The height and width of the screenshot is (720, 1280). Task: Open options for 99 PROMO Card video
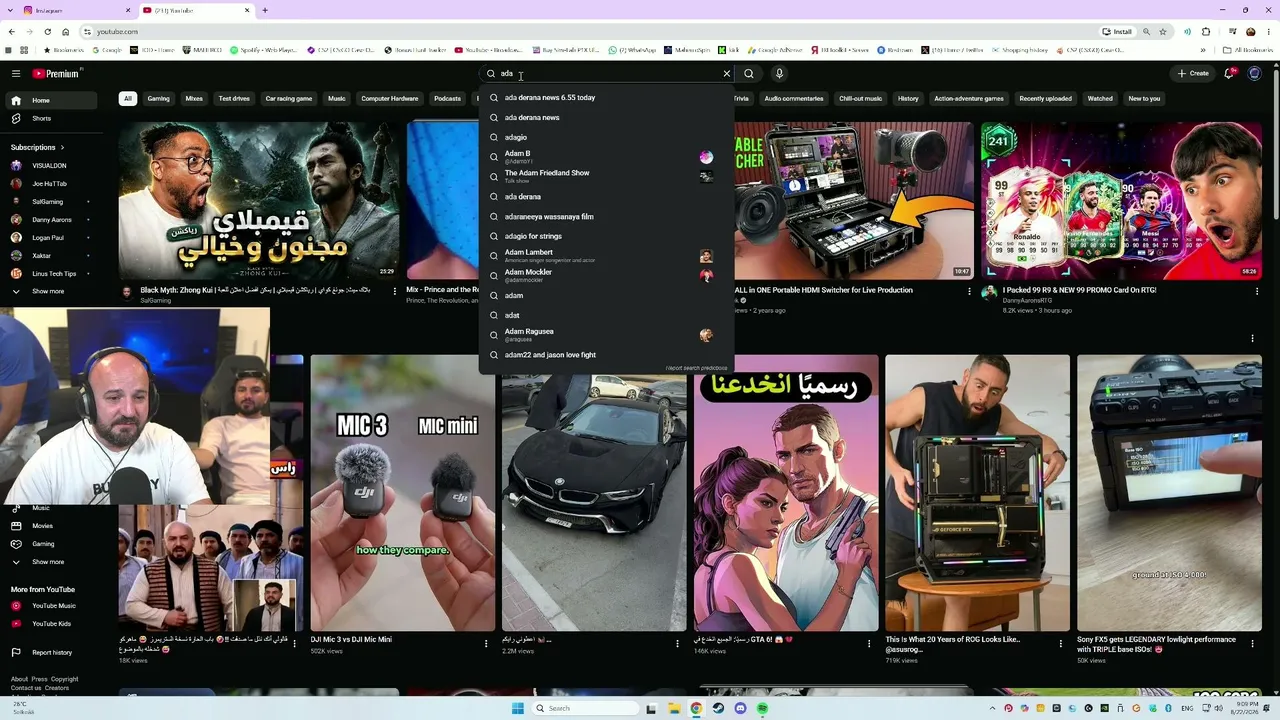click(x=1256, y=291)
